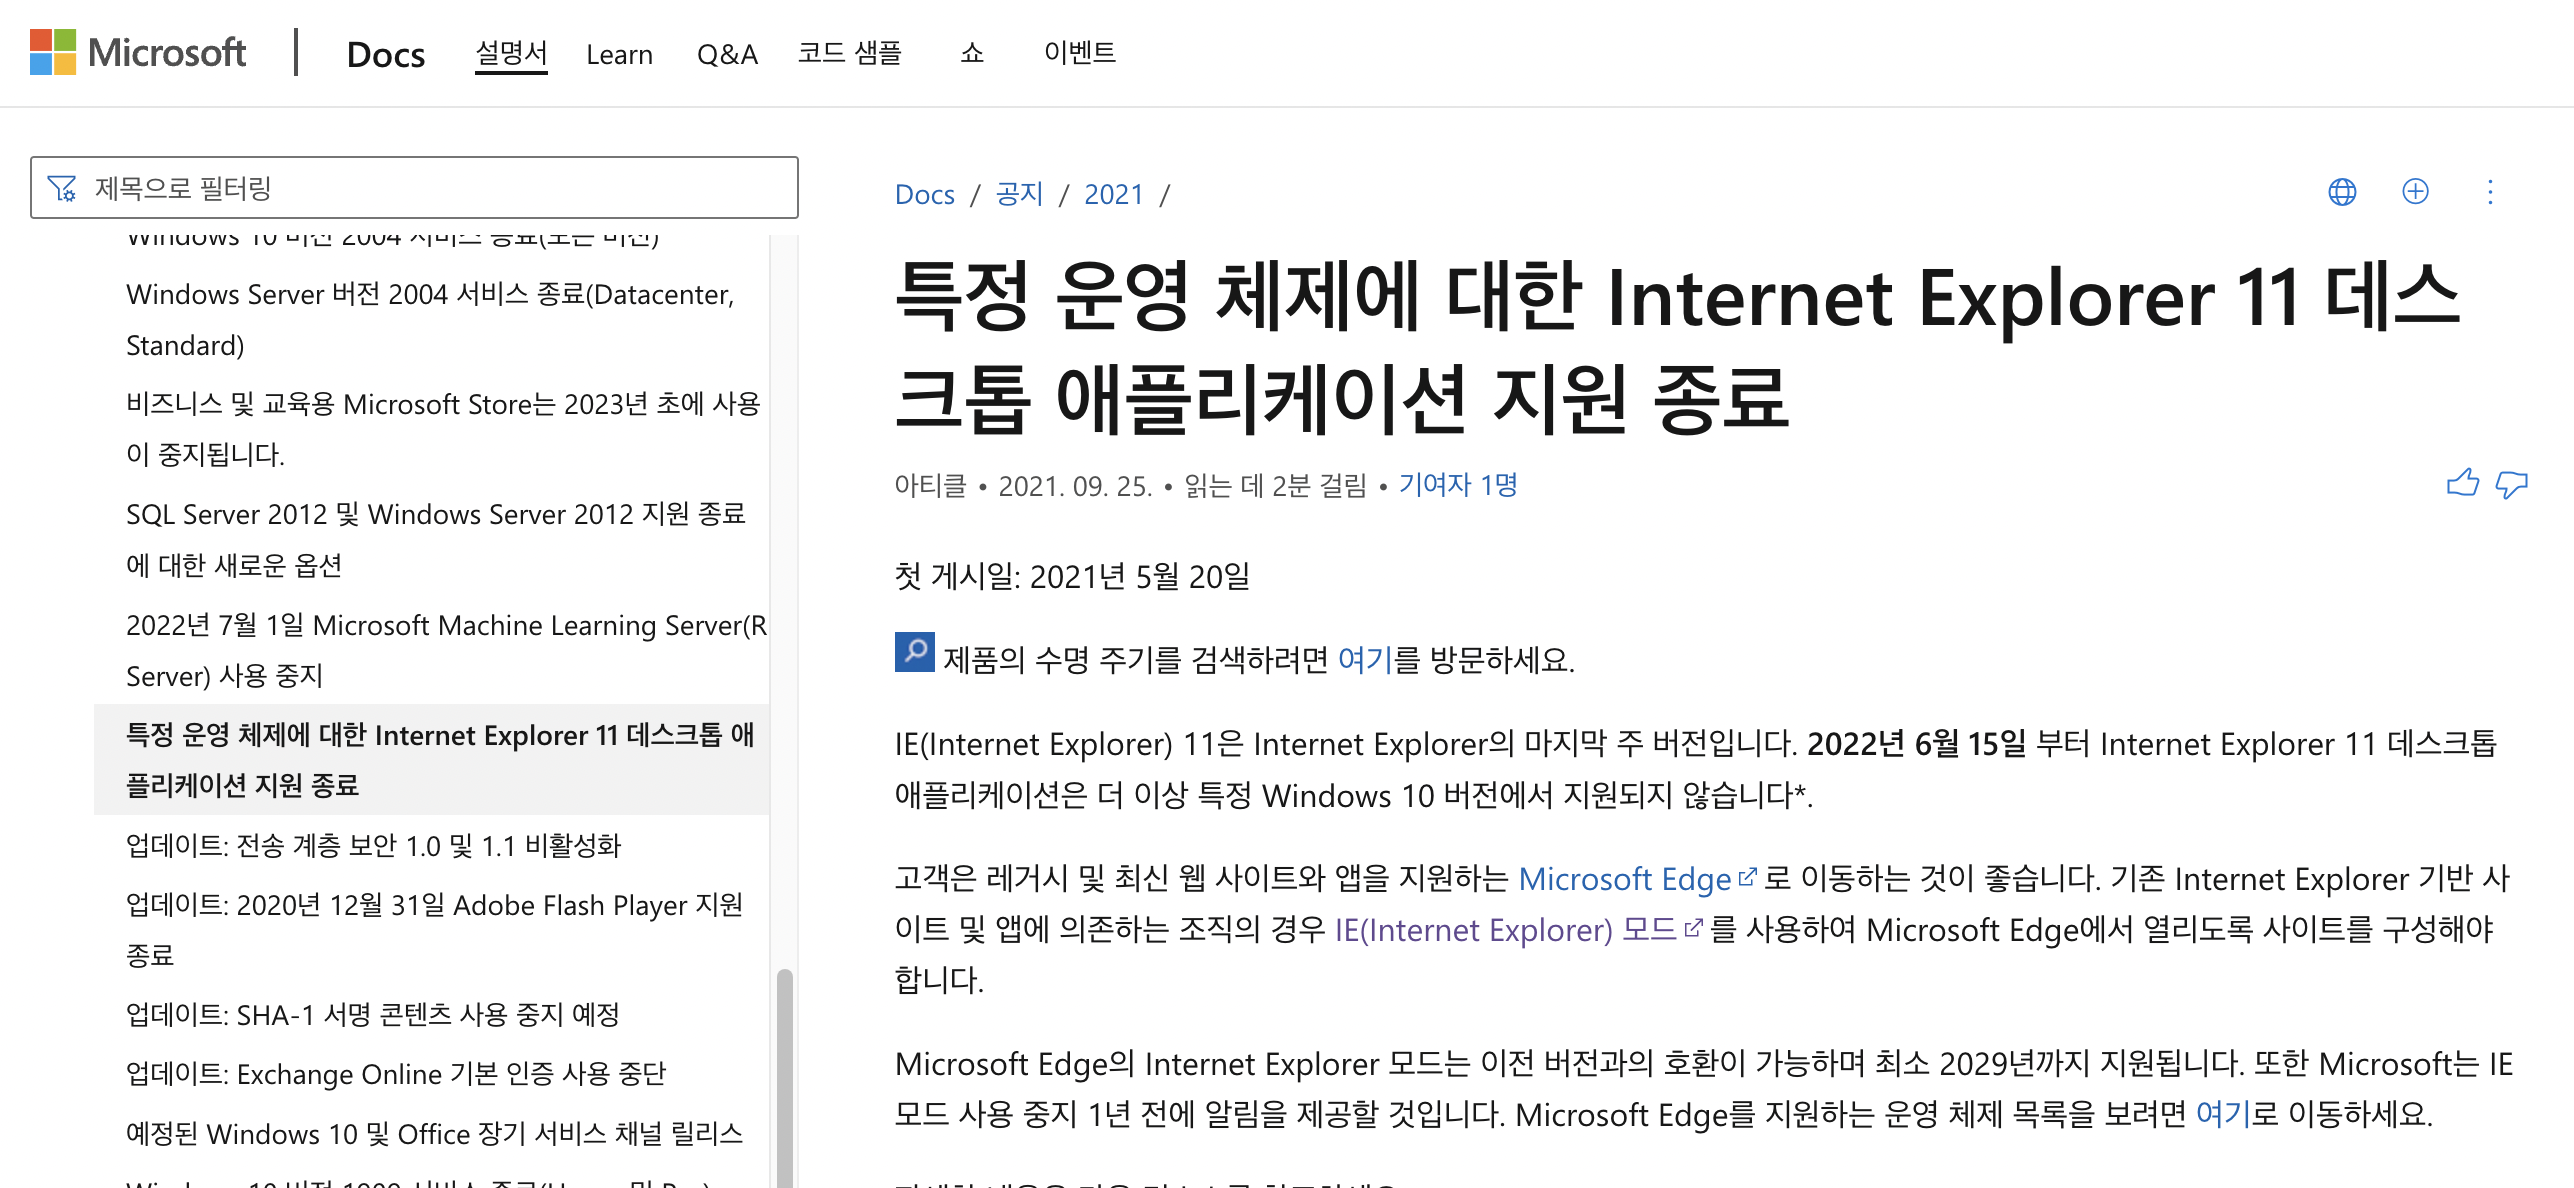Open the more options vertical dots menu

[x=2490, y=191]
